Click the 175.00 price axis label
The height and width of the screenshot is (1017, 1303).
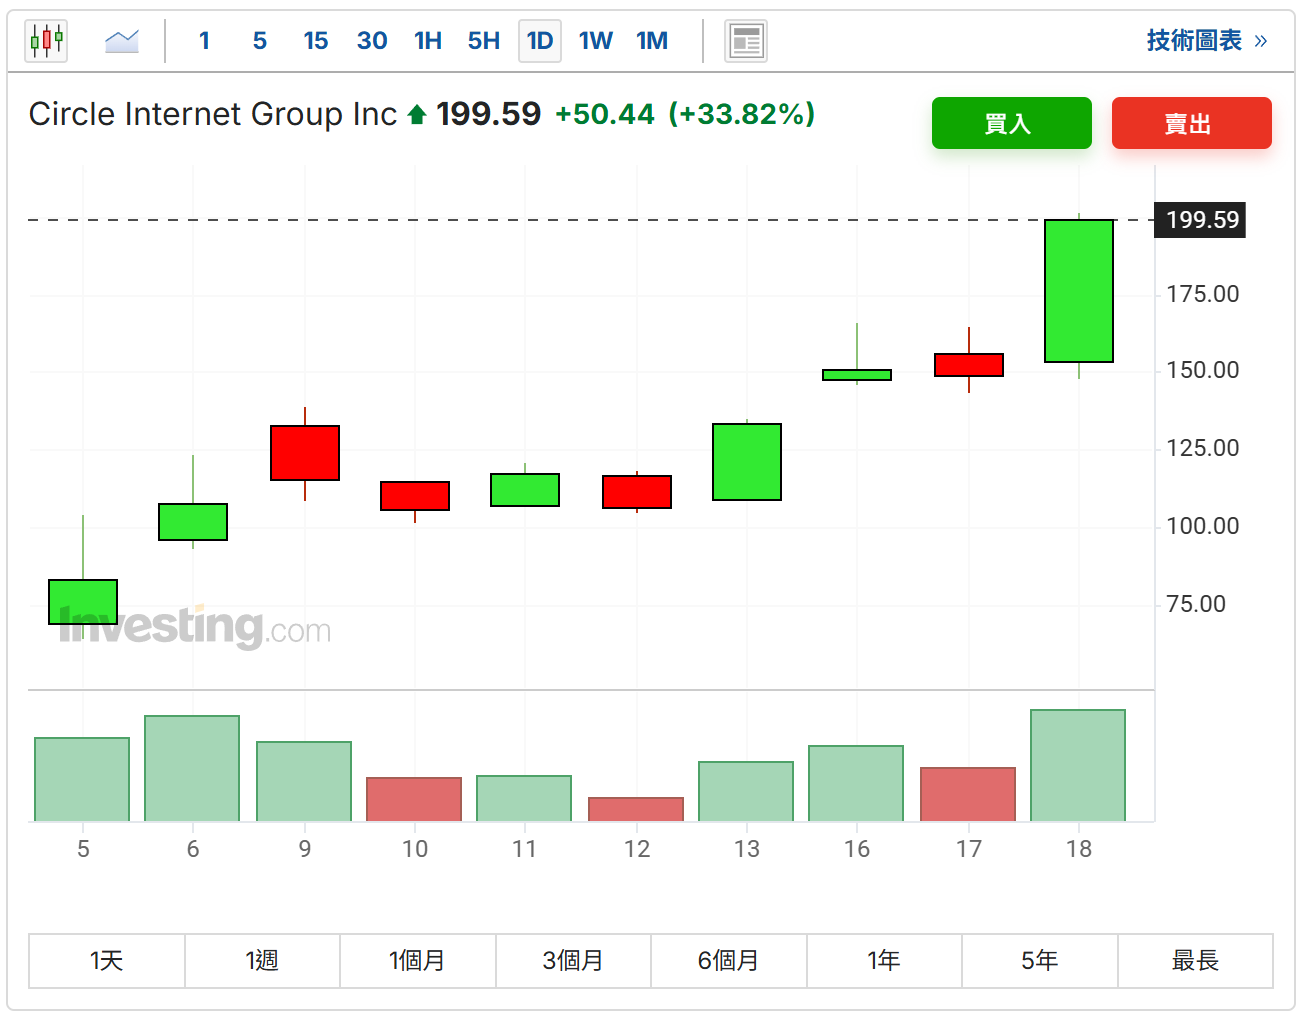click(1202, 294)
